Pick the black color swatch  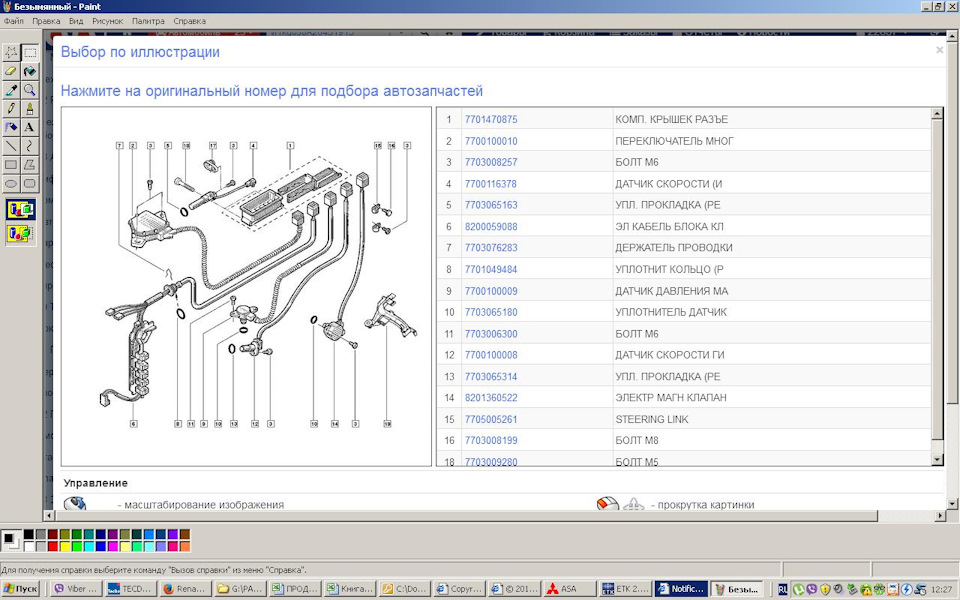tap(29, 534)
